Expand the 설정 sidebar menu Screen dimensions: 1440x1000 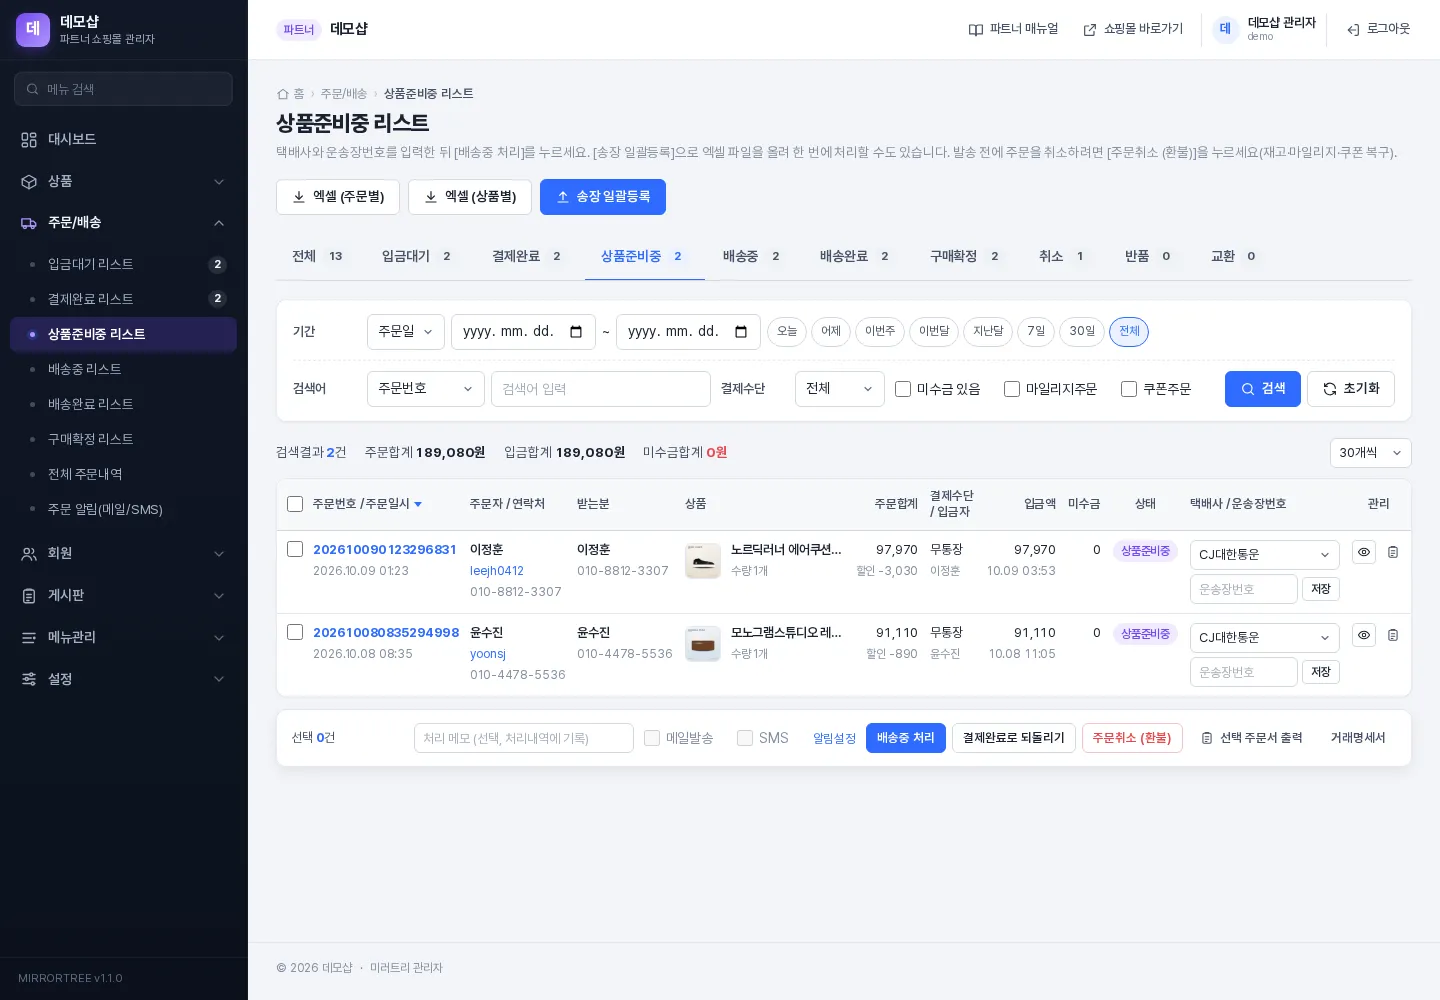[x=124, y=679]
